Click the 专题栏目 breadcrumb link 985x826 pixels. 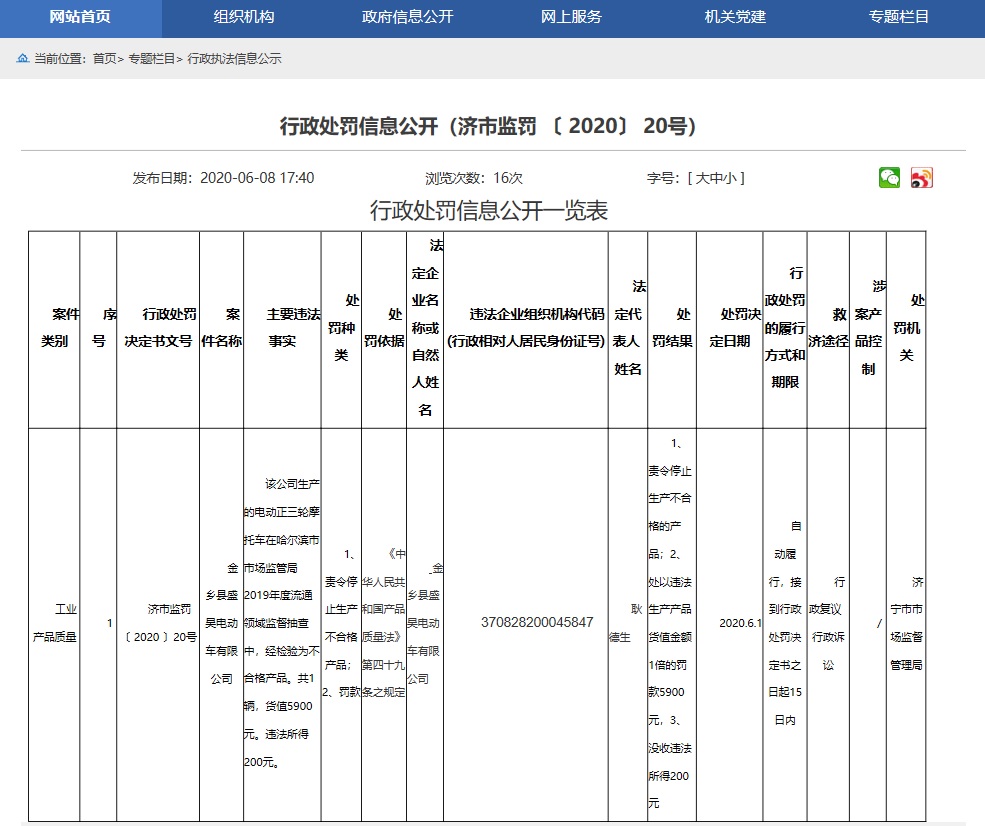point(151,59)
